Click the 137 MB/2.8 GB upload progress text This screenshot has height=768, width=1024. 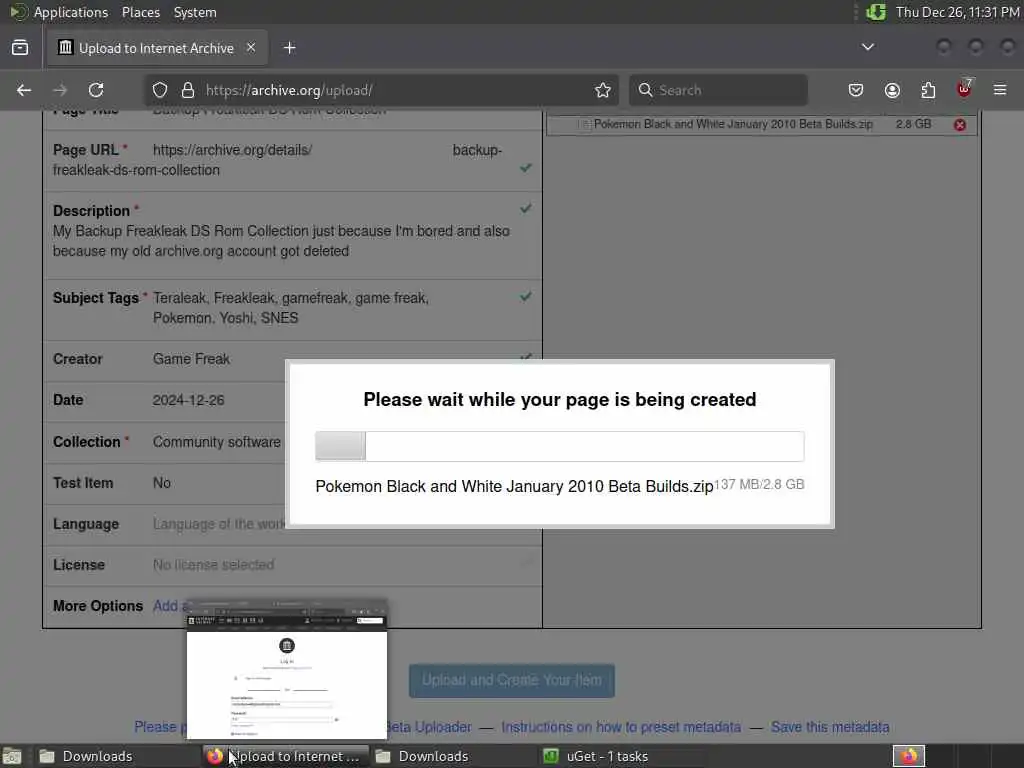click(x=759, y=485)
